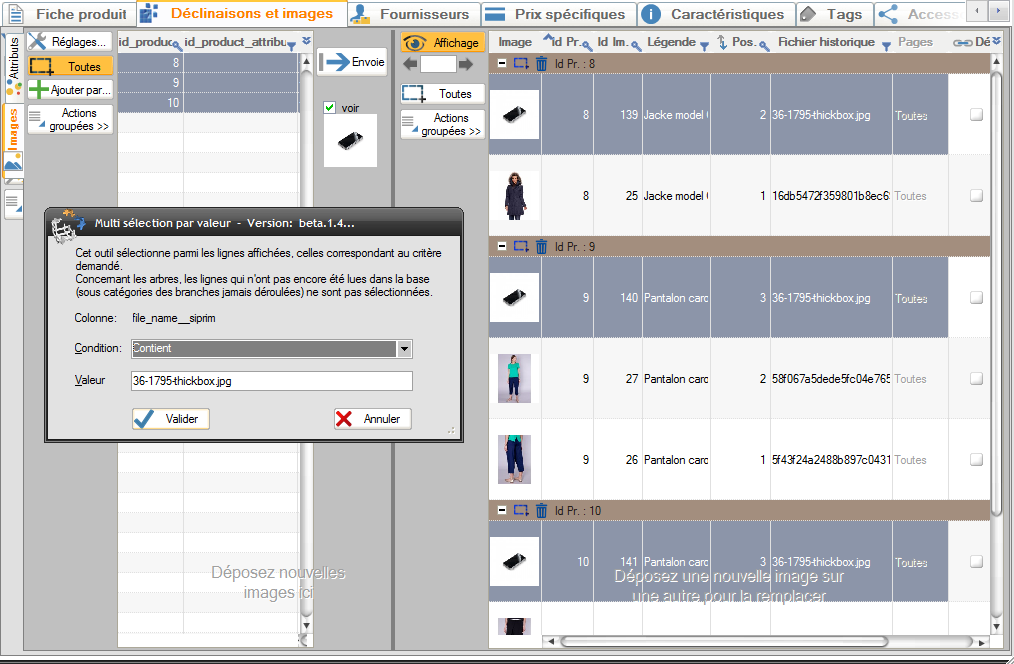Image resolution: width=1014 pixels, height=664 pixels.
Task: Click the Affichage eye button
Action: (443, 43)
